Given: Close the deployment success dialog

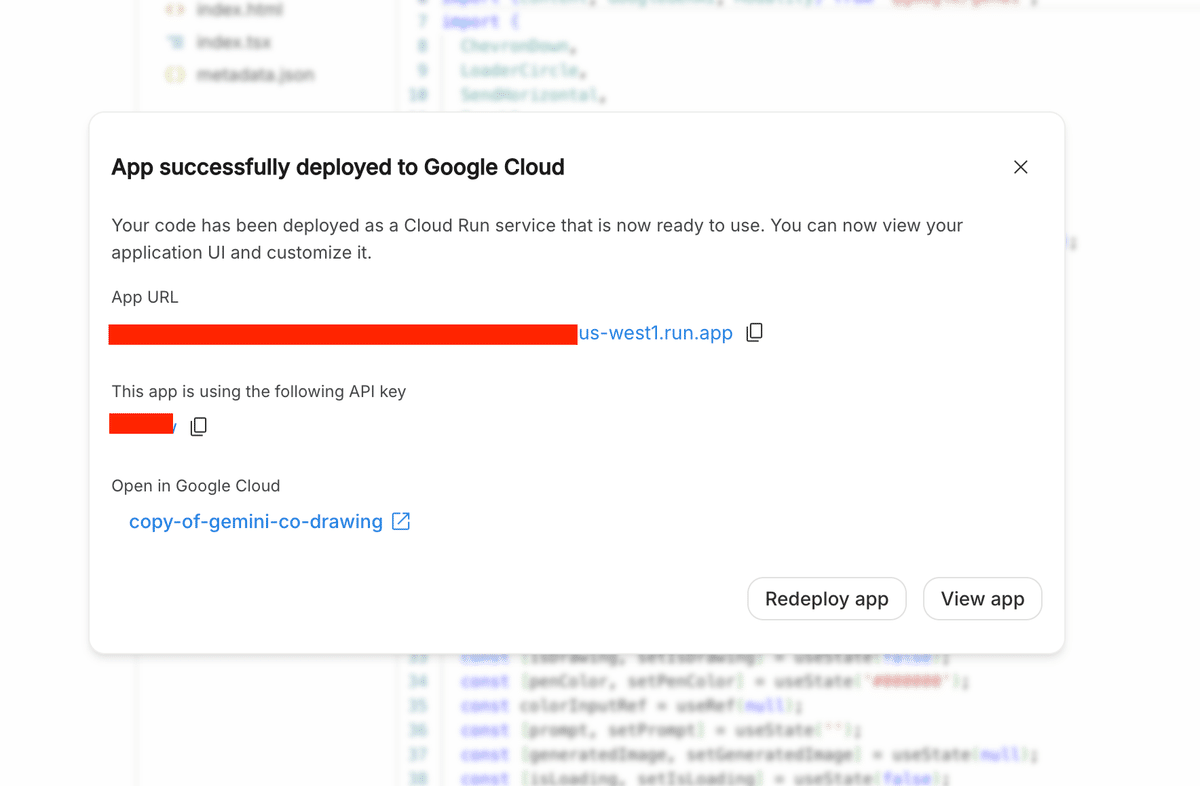Looking at the screenshot, I should click(x=1020, y=167).
